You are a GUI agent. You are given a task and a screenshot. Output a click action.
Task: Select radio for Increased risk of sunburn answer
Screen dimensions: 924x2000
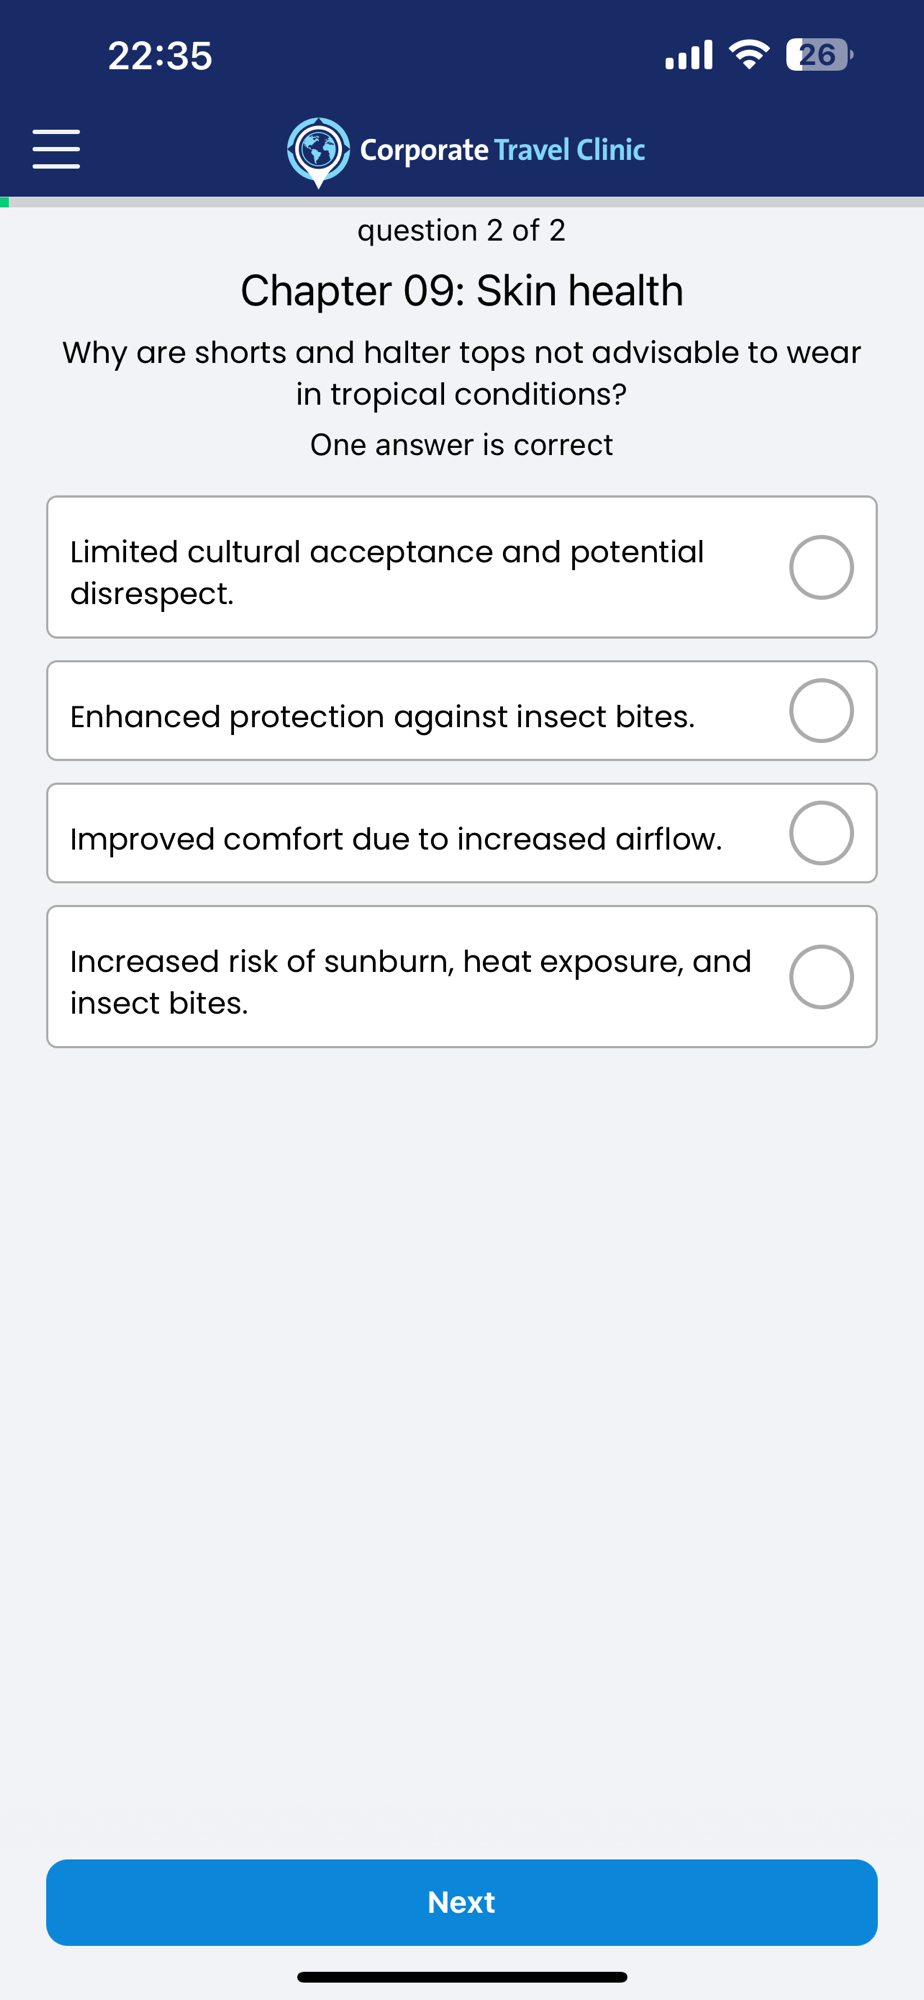(821, 977)
